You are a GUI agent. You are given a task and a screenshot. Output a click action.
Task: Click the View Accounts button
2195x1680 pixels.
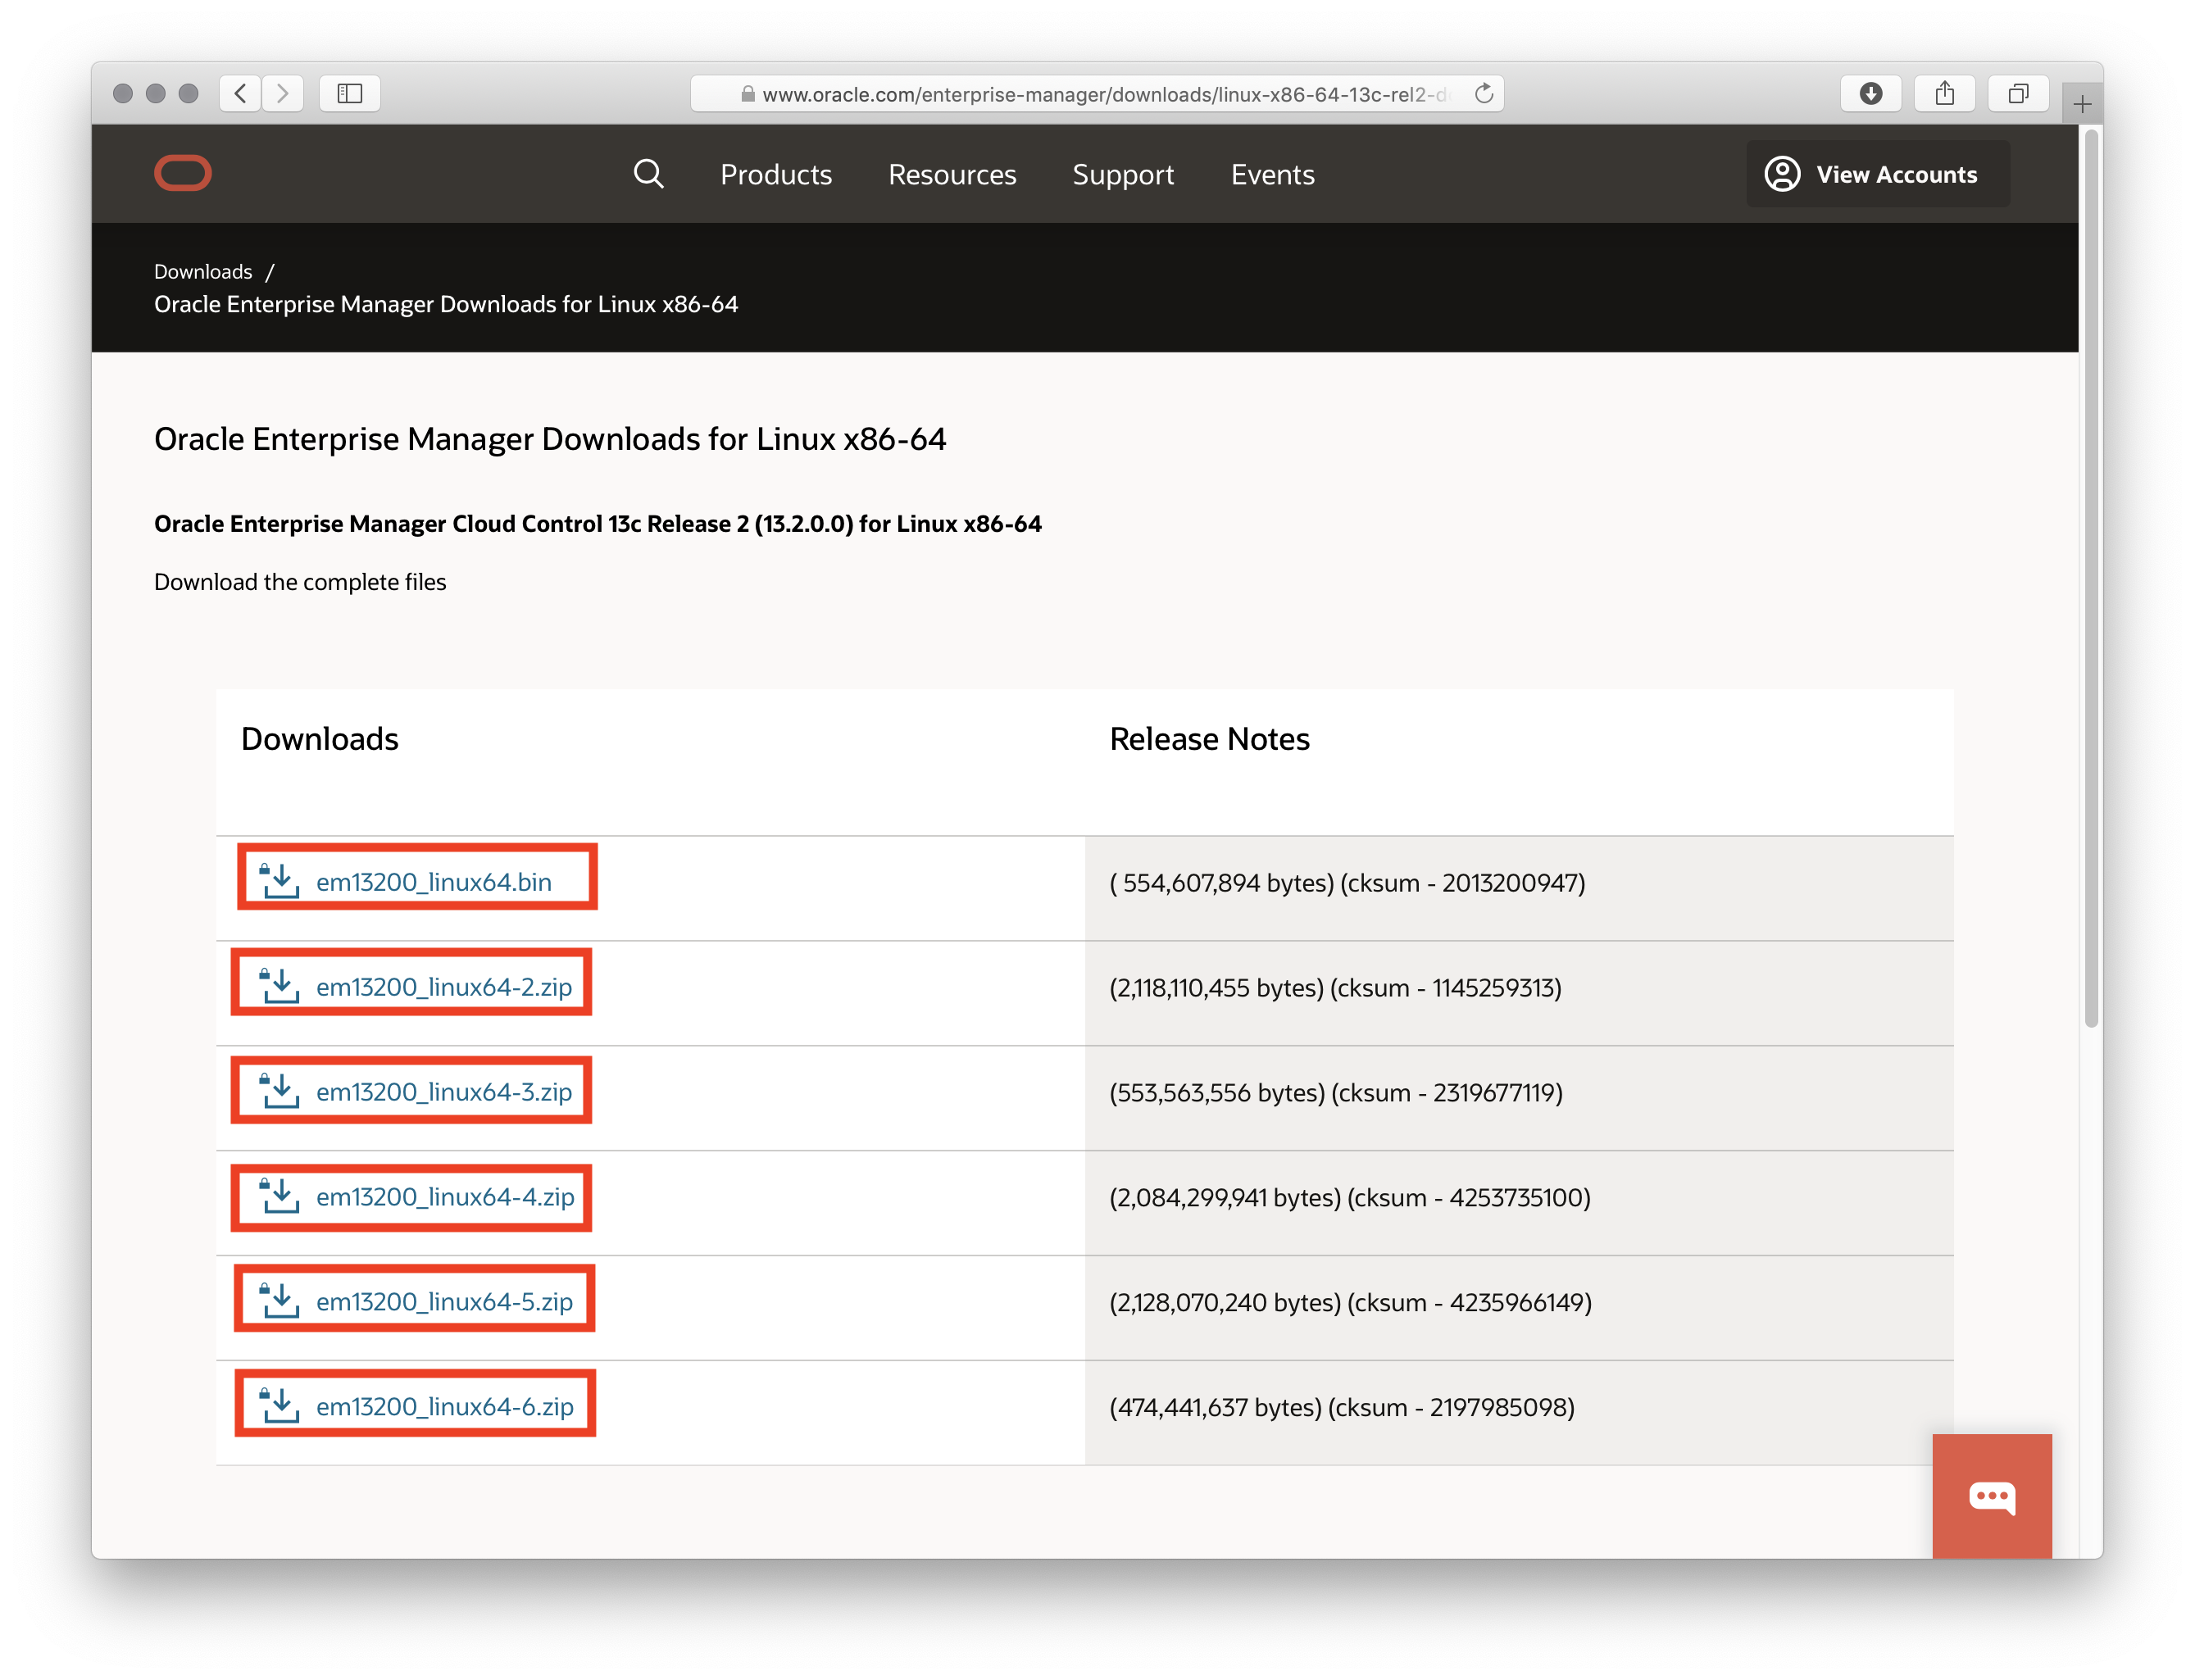[1877, 174]
